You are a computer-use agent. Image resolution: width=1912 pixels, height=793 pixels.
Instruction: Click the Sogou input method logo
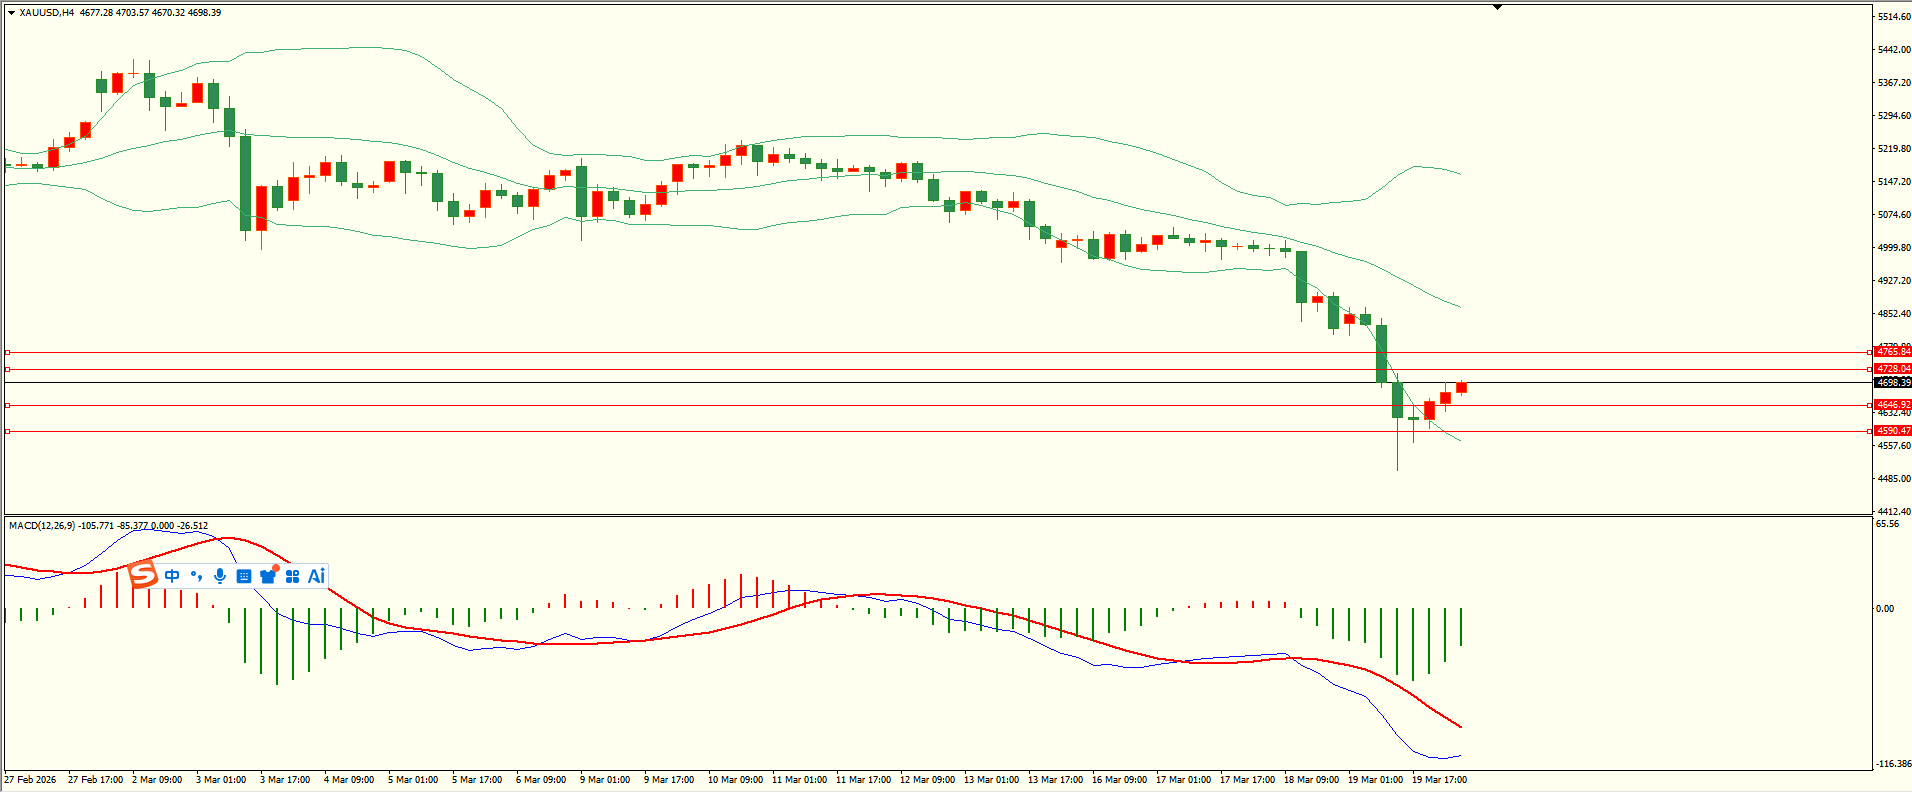144,575
